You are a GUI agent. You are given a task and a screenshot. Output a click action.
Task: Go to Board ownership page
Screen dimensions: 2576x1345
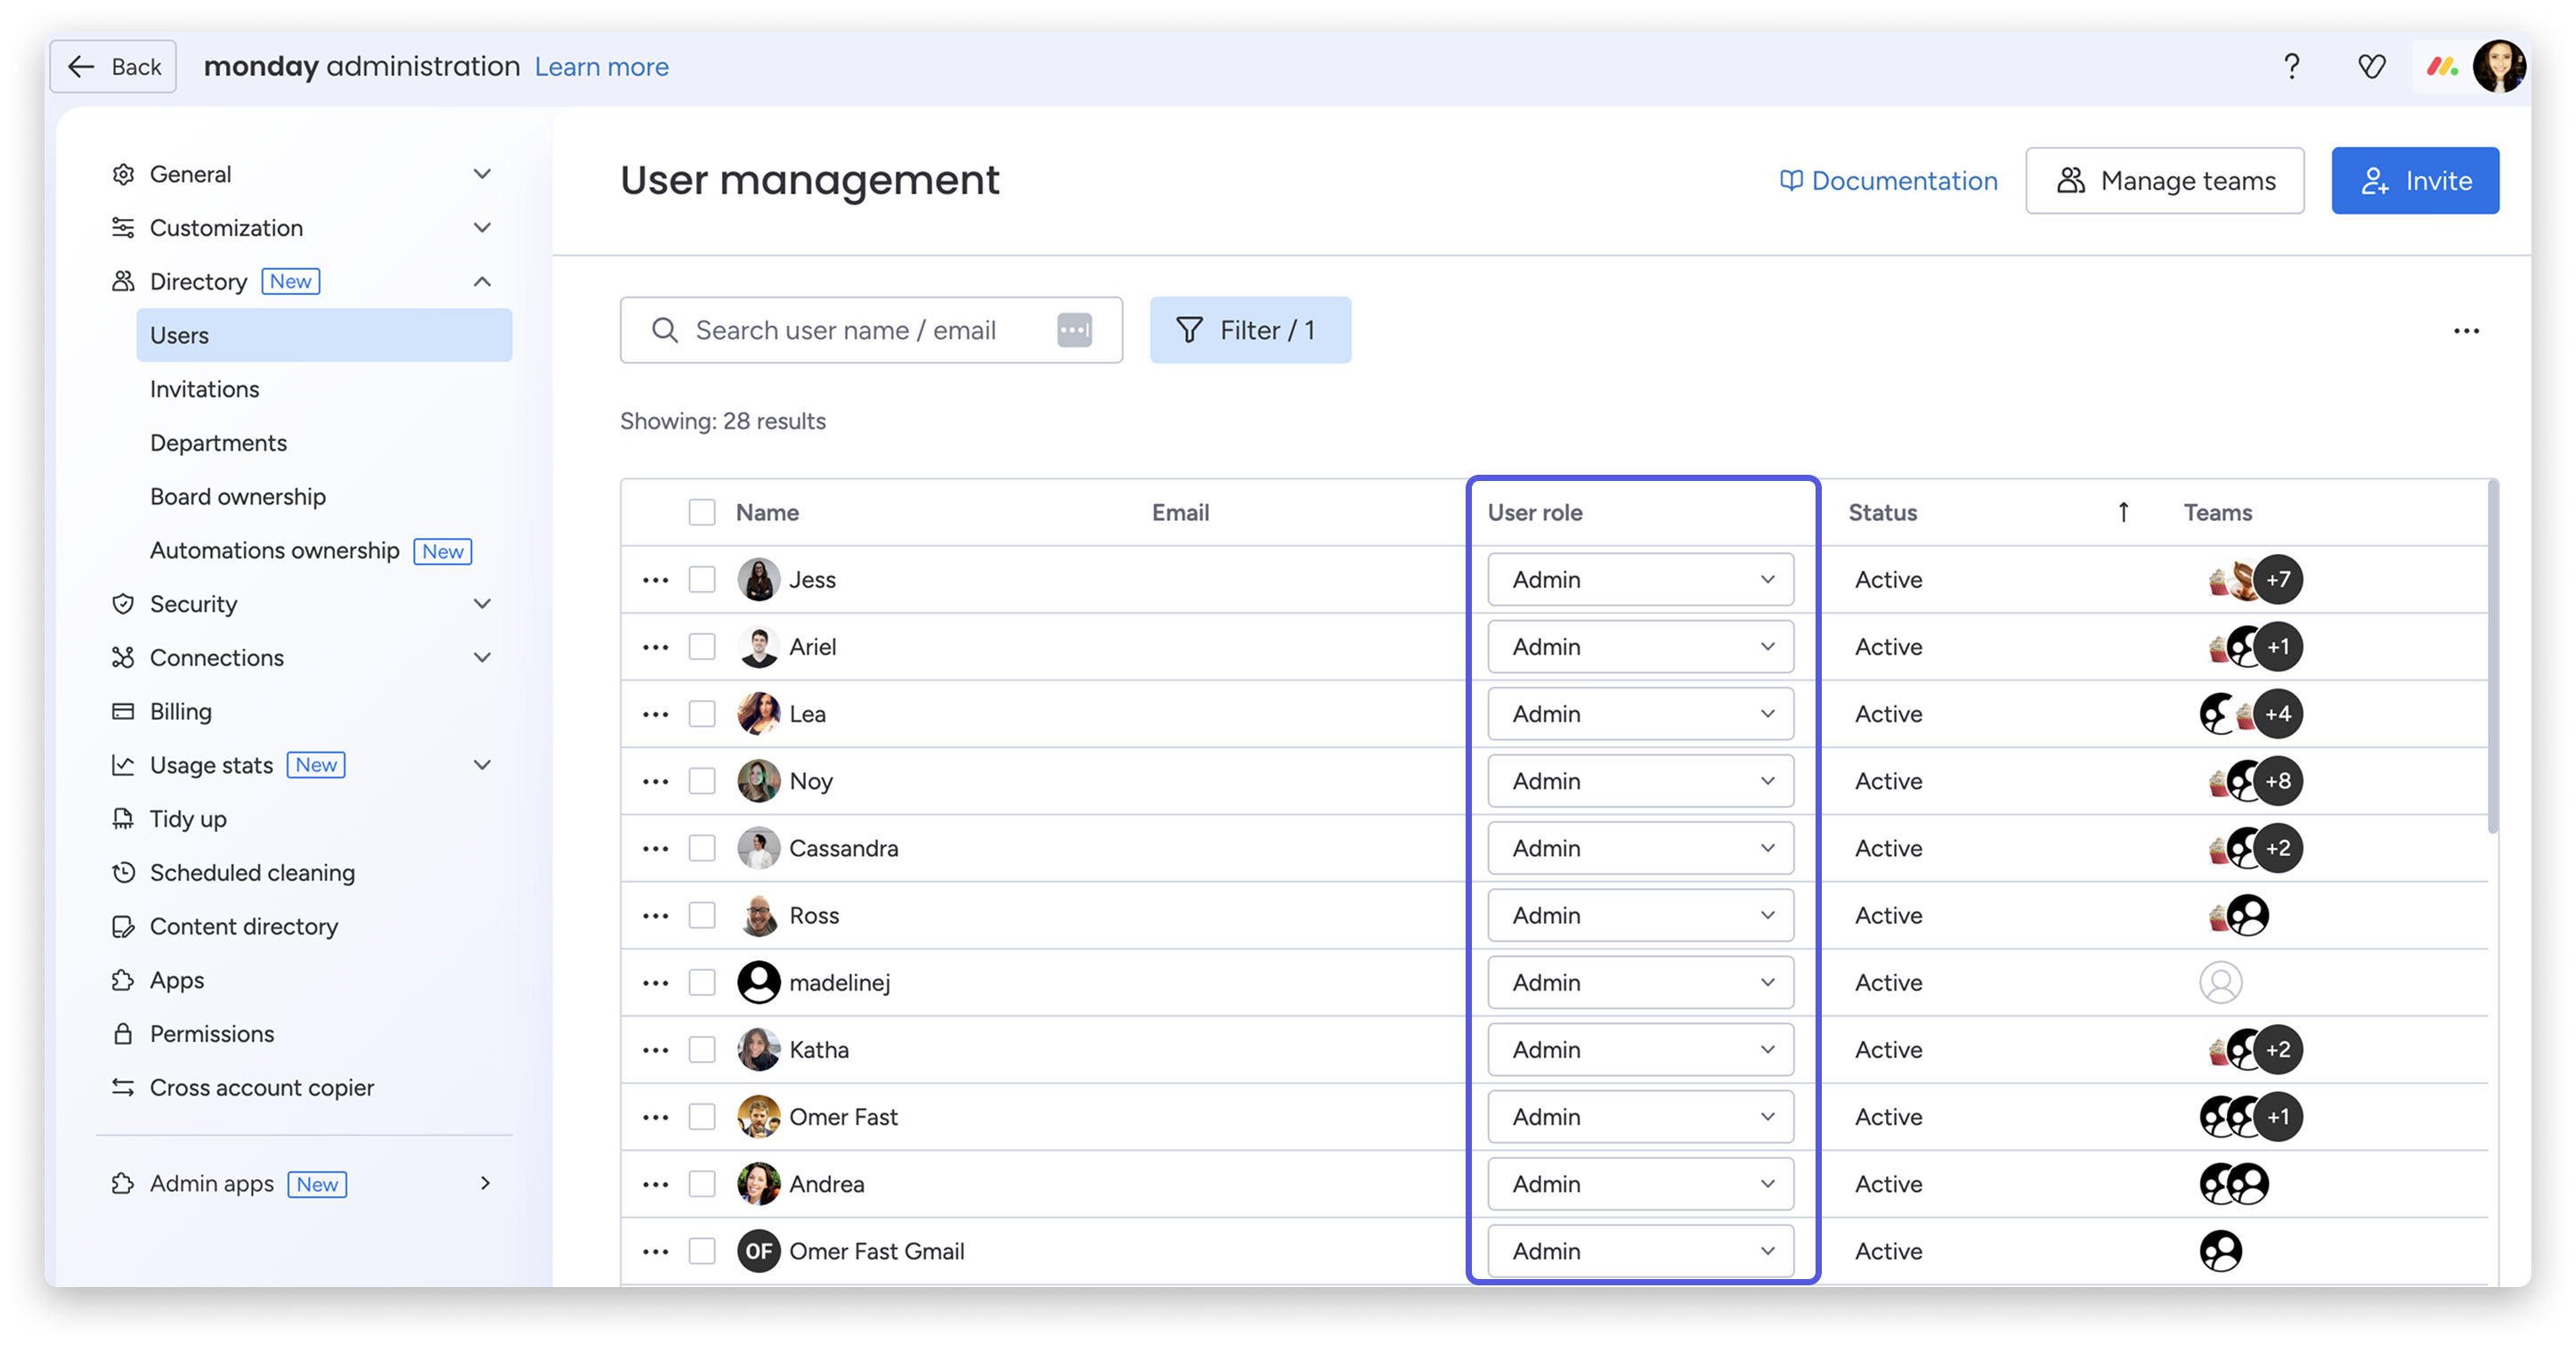pyautogui.click(x=238, y=497)
